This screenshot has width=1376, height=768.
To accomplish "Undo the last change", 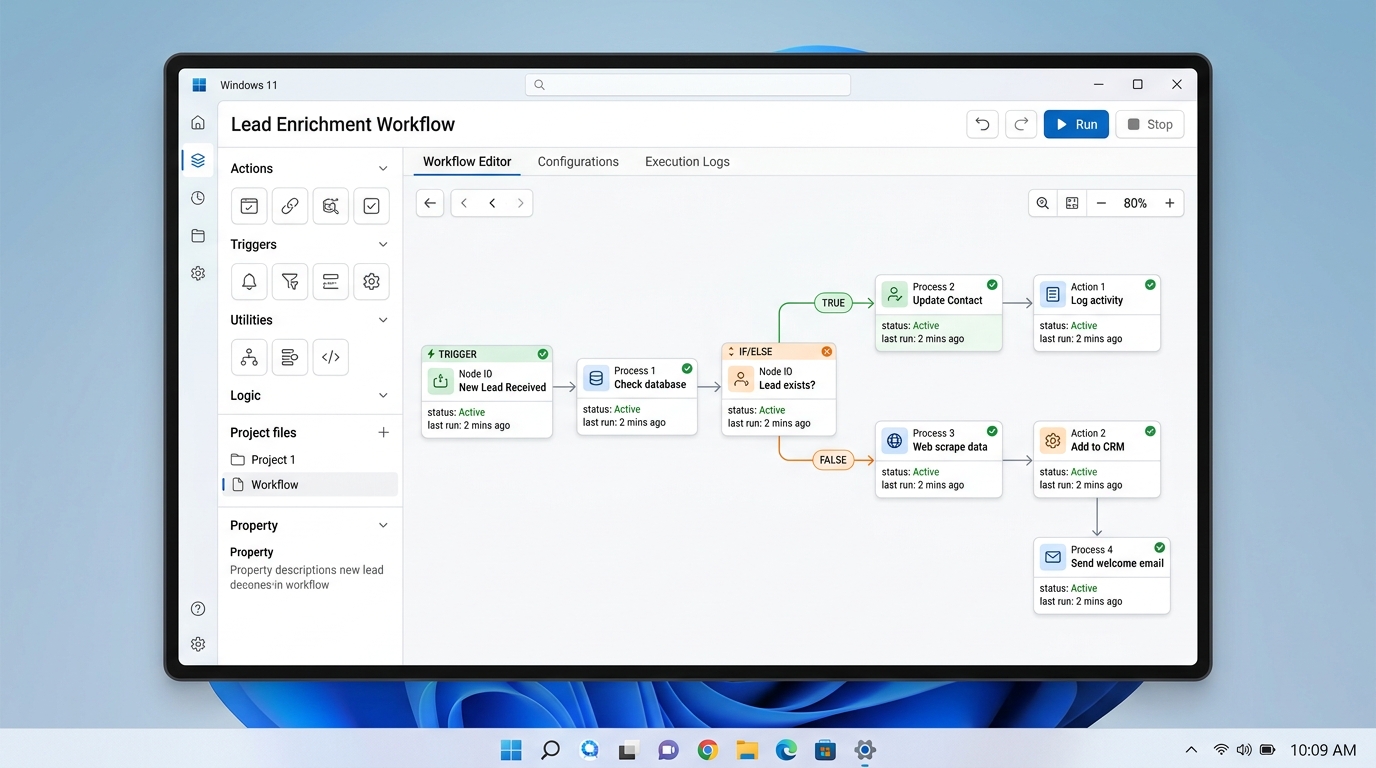I will click(x=982, y=124).
